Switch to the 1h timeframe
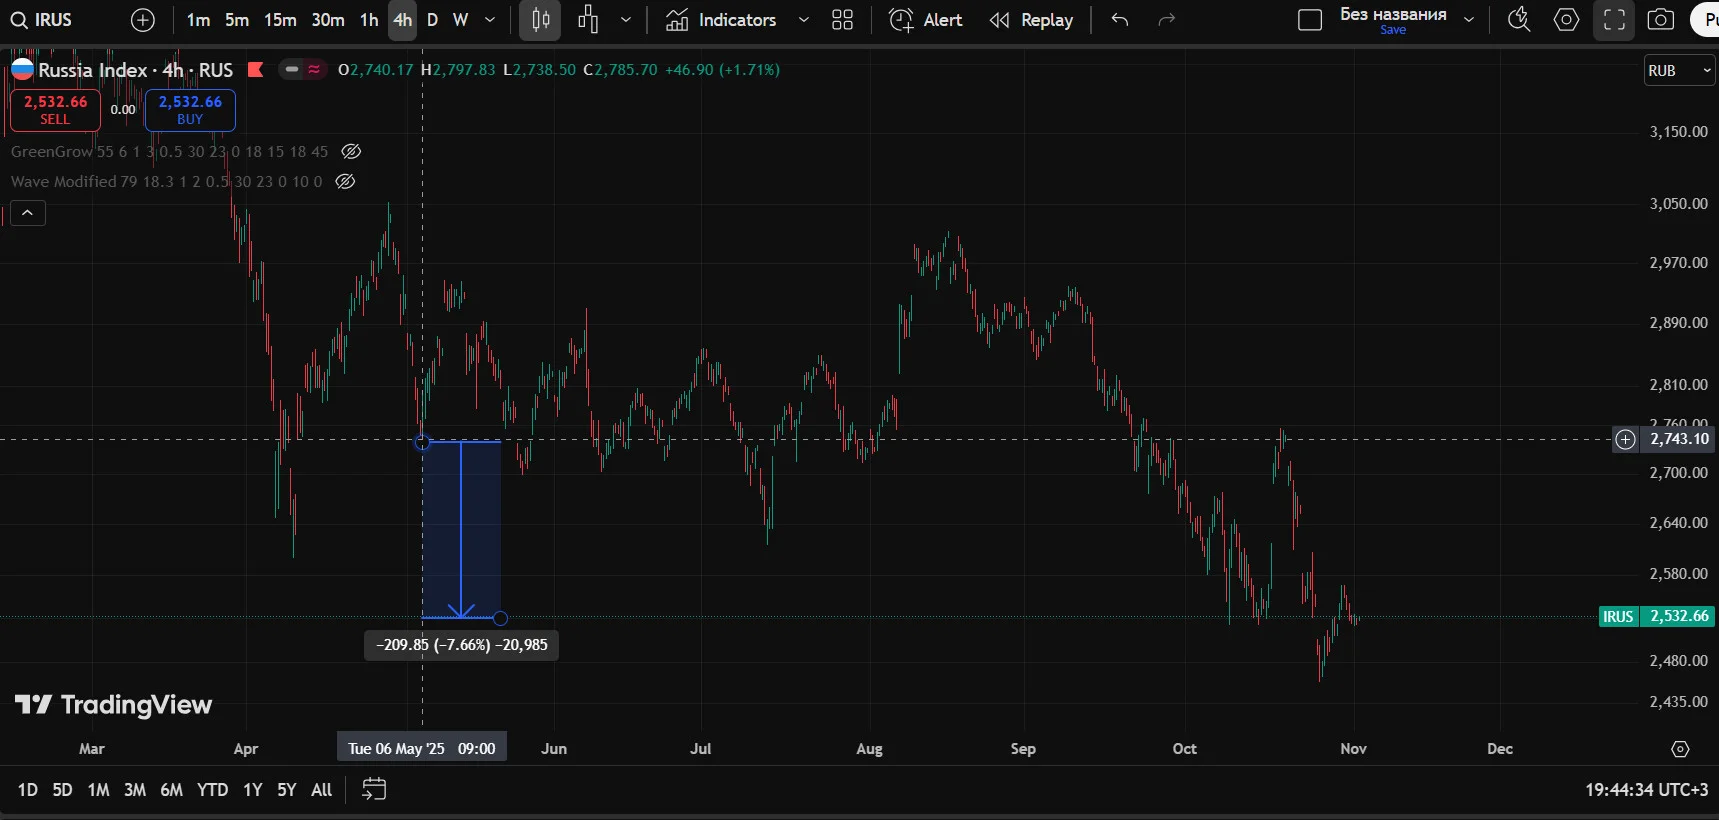The width and height of the screenshot is (1719, 820). click(369, 20)
